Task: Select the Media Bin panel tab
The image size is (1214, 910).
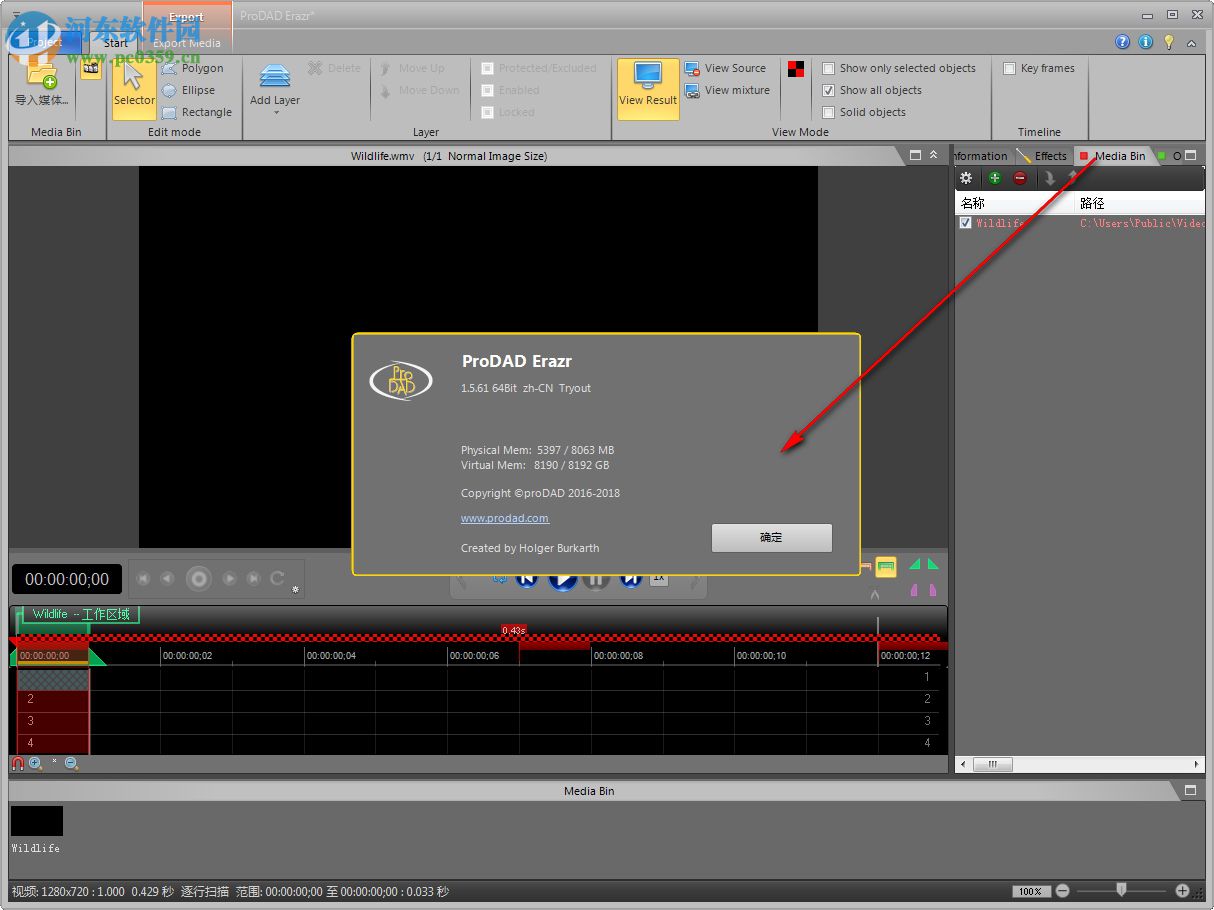Action: pos(1112,156)
